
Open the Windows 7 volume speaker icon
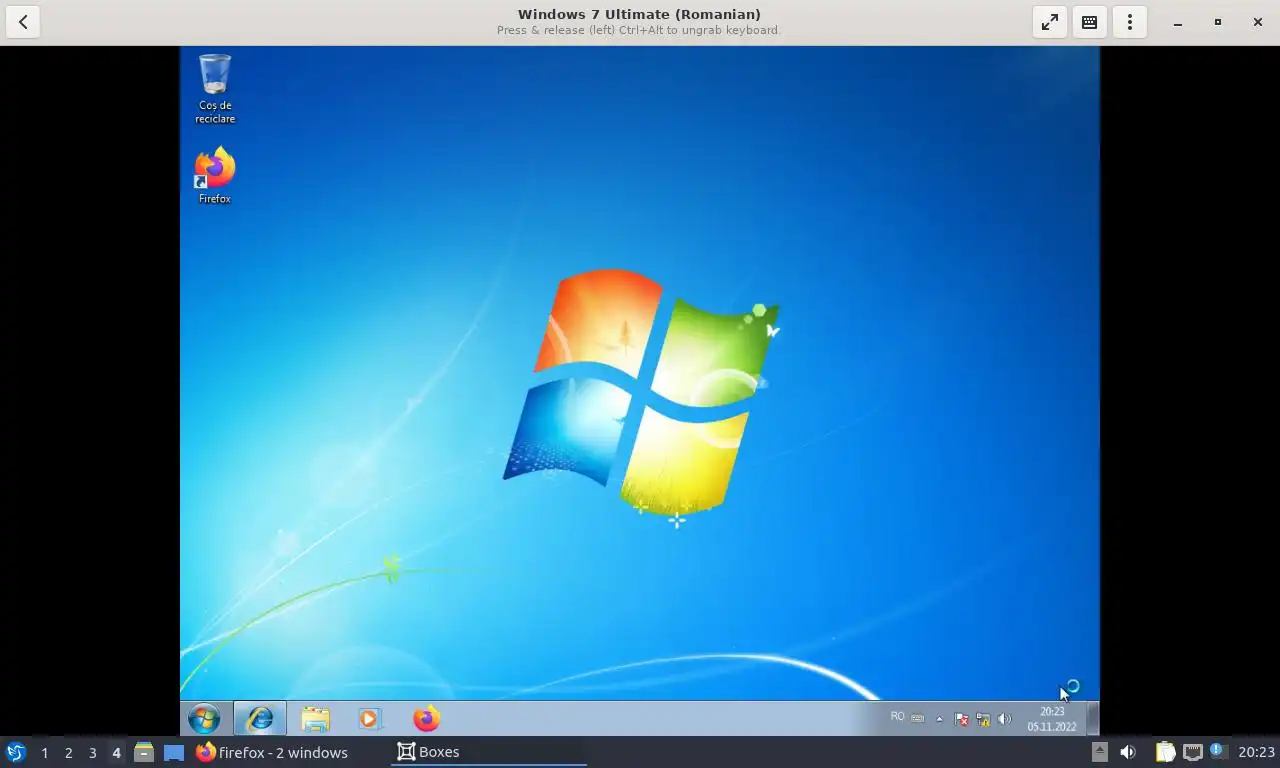(x=1004, y=719)
